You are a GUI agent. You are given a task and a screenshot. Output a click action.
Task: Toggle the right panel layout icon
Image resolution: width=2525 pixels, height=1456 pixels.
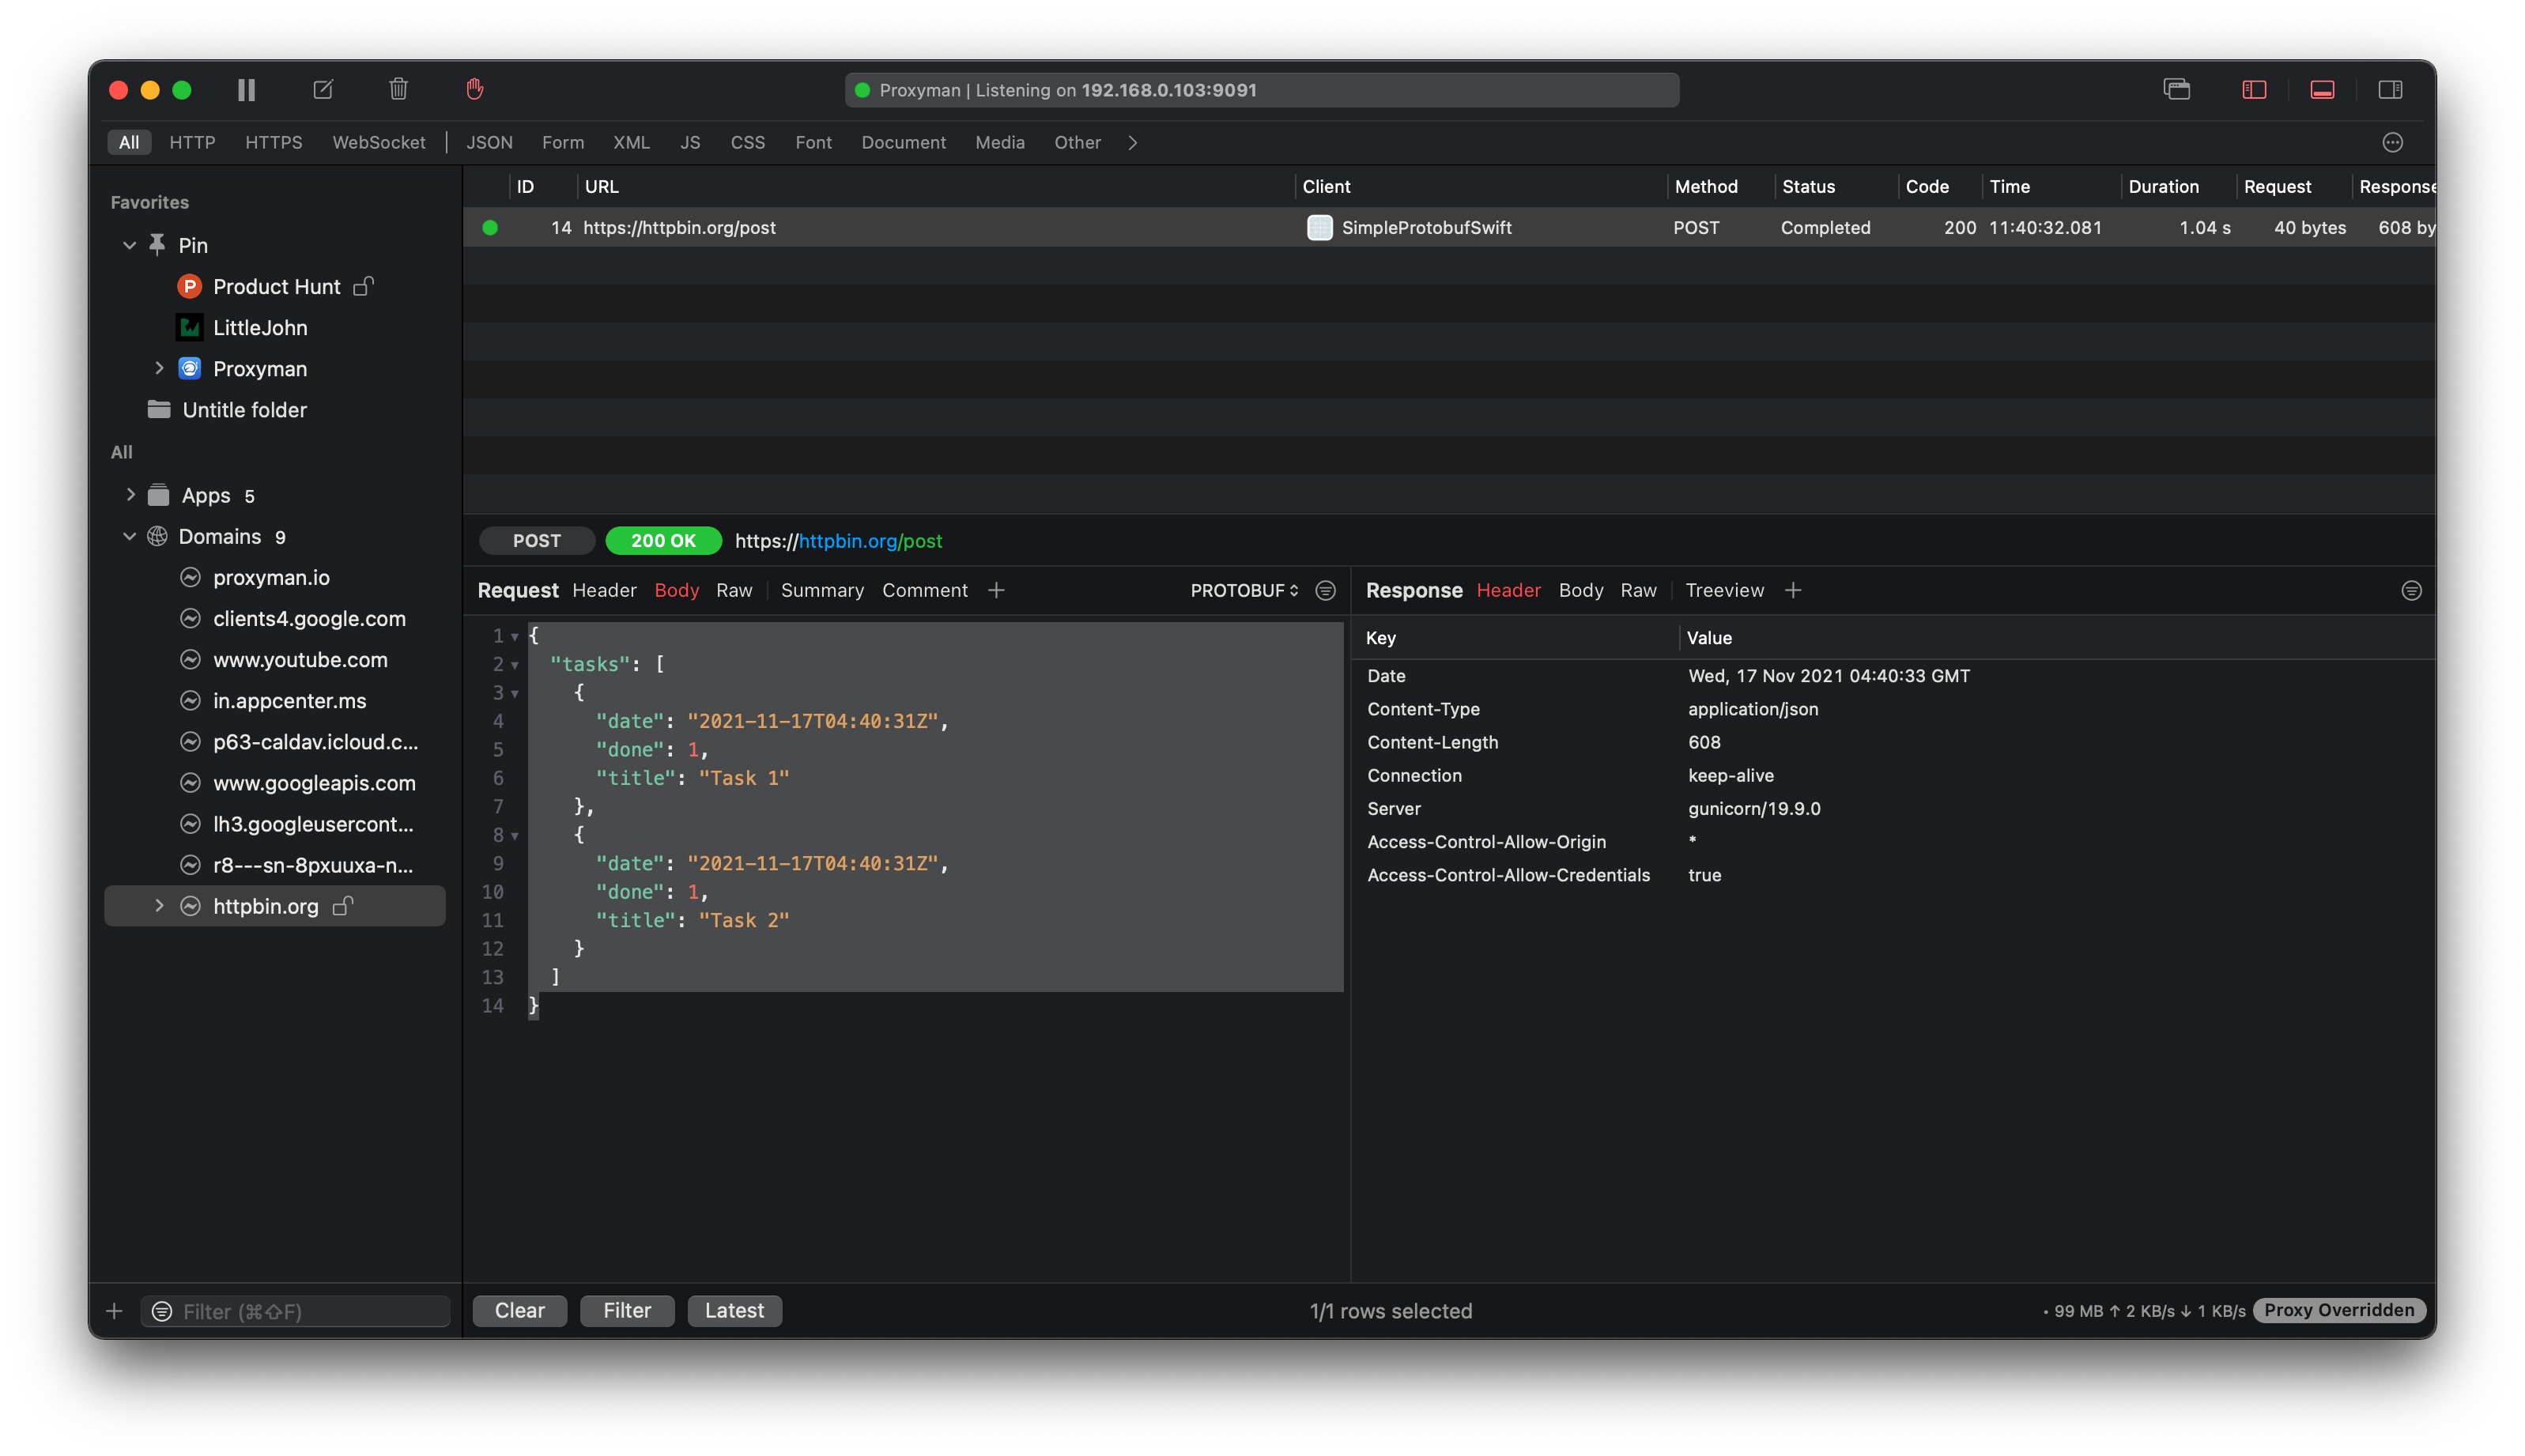tap(2390, 90)
